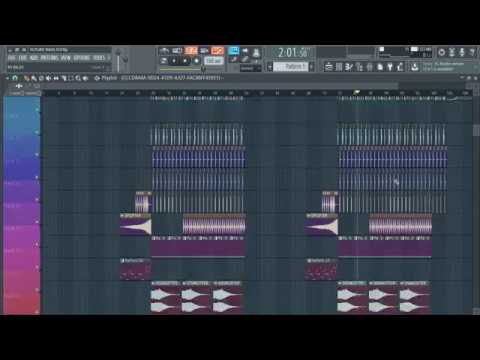Open the VIEW menu
Screen dimensions: 480x360
point(66,58)
